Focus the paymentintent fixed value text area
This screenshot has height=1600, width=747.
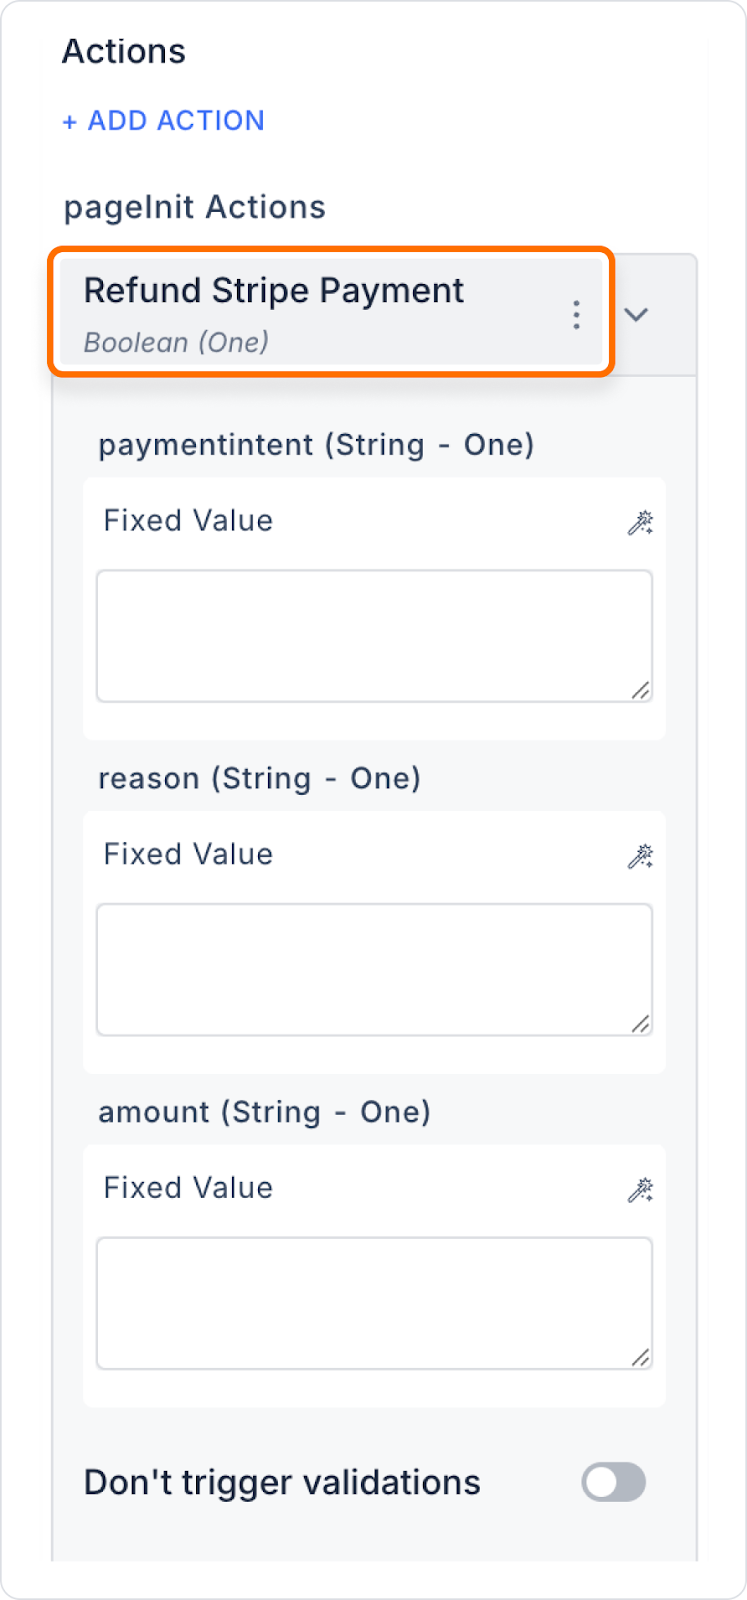[374, 636]
